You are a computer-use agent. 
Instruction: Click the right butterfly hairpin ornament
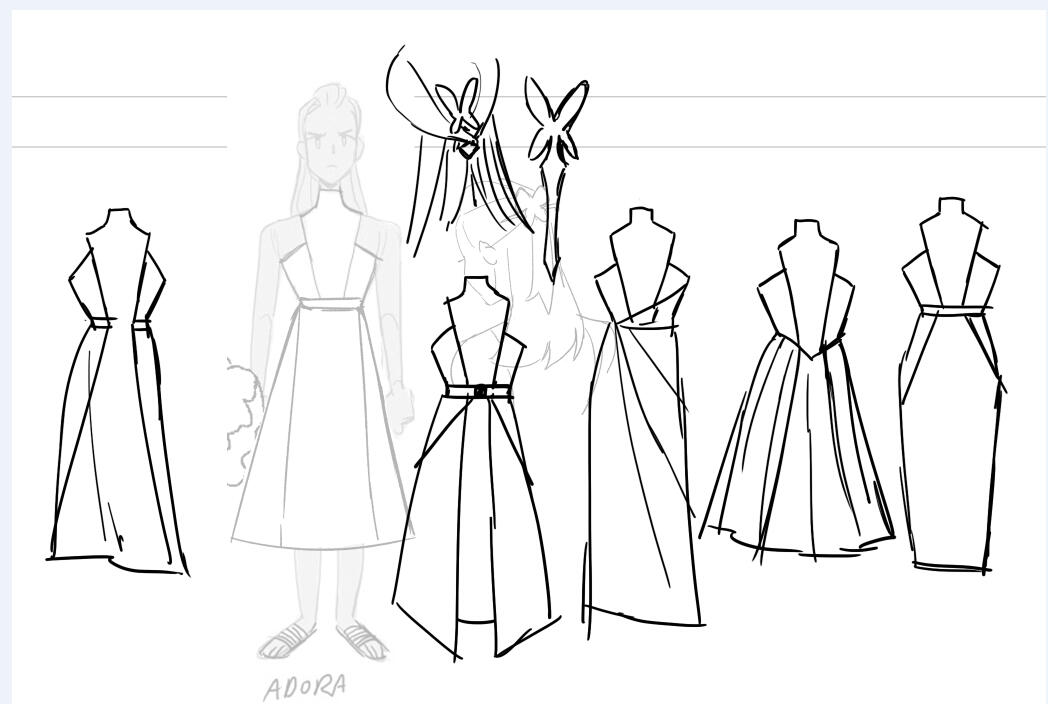click(555, 125)
